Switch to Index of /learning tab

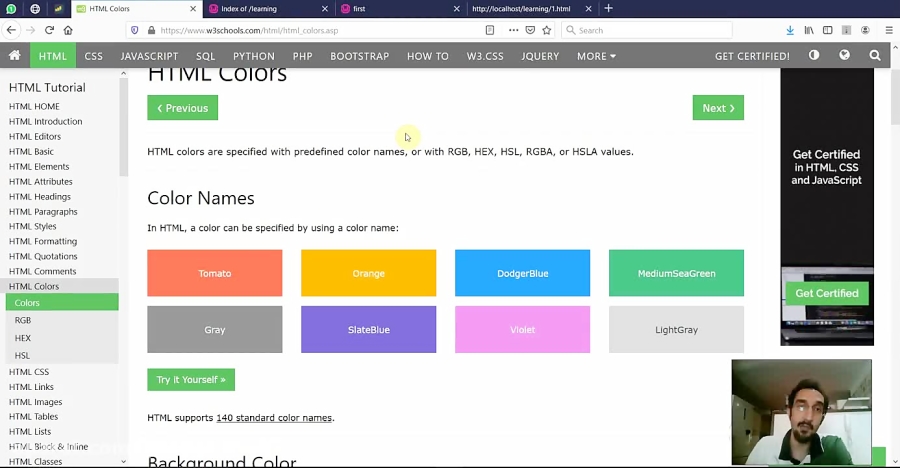pyautogui.click(x=269, y=9)
